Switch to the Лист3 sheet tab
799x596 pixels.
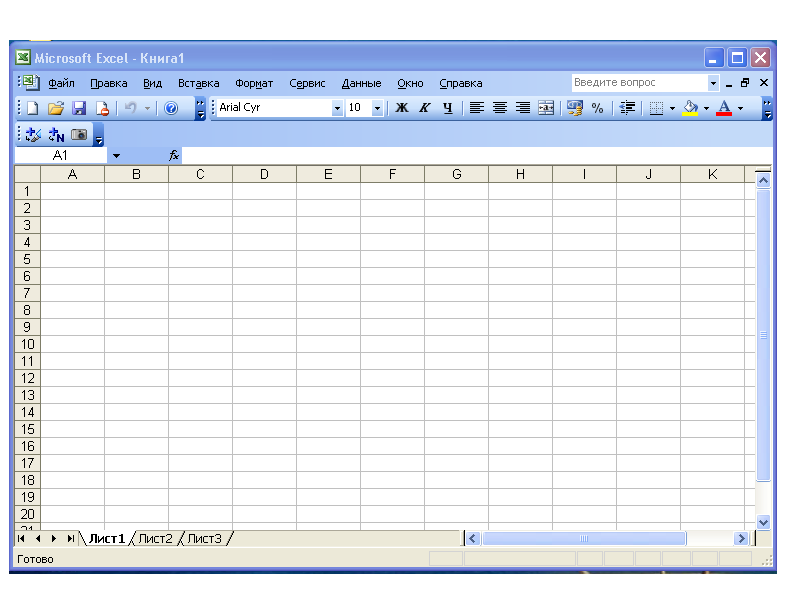[x=204, y=538]
